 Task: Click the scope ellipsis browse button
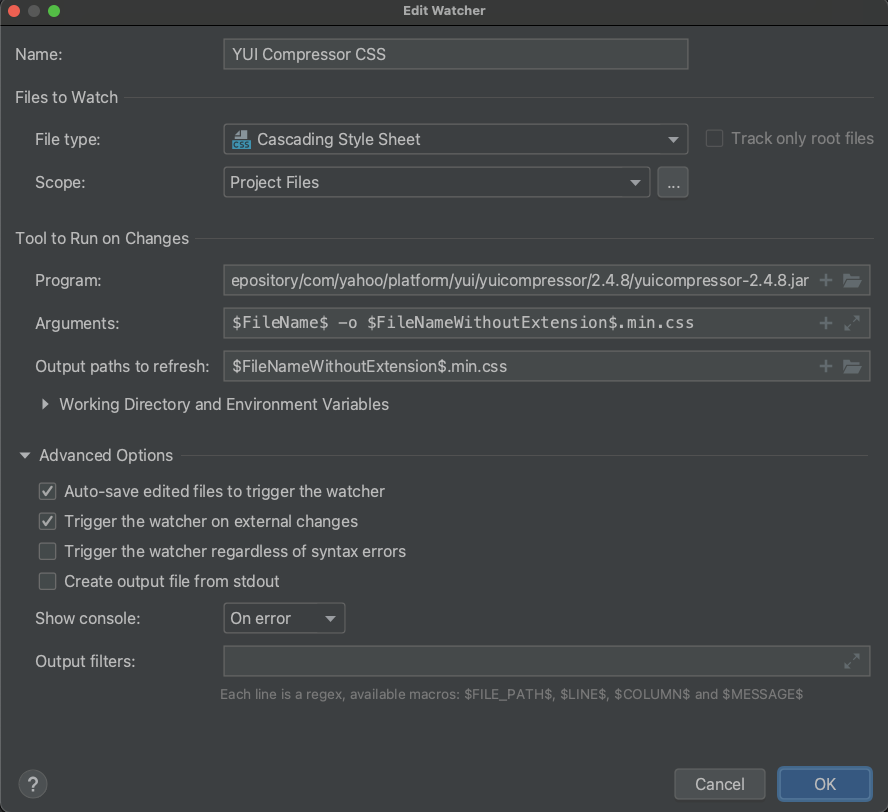tap(673, 182)
